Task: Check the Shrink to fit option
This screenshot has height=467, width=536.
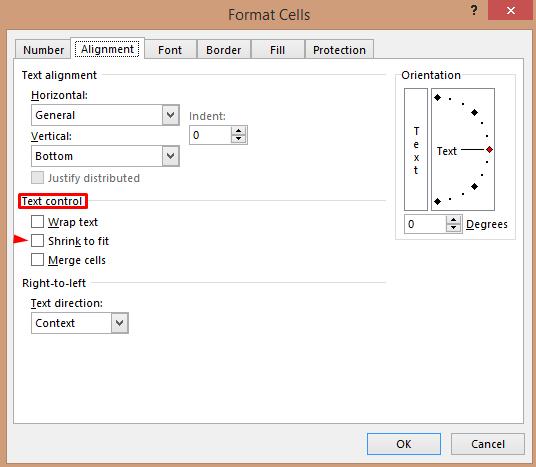Action: (x=37, y=241)
